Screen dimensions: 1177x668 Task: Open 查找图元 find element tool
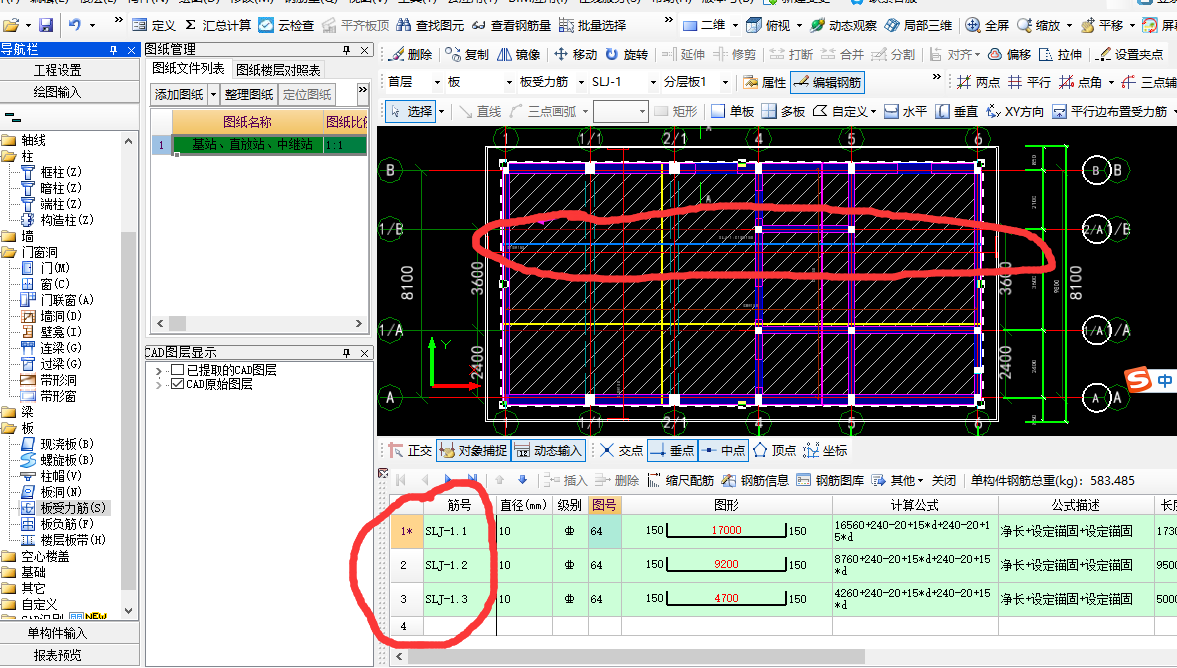(430, 26)
